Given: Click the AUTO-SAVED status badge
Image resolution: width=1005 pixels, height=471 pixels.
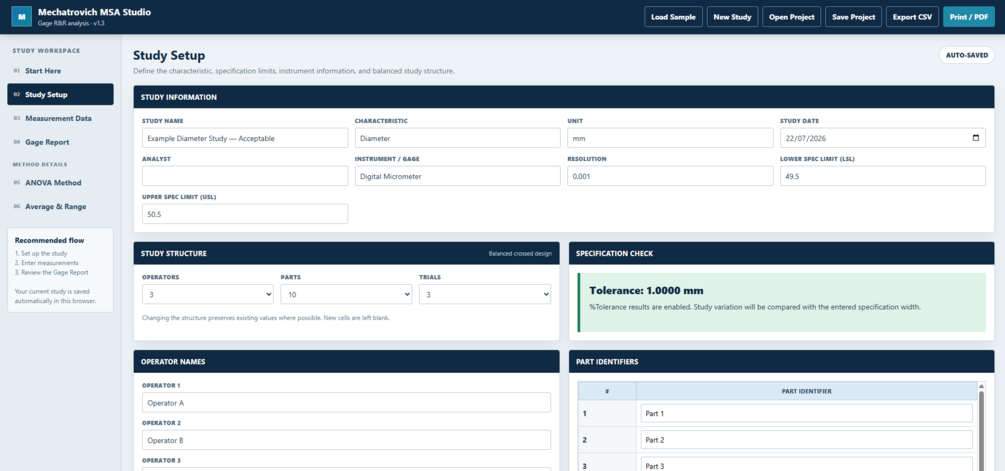Looking at the screenshot, I should point(967,55).
